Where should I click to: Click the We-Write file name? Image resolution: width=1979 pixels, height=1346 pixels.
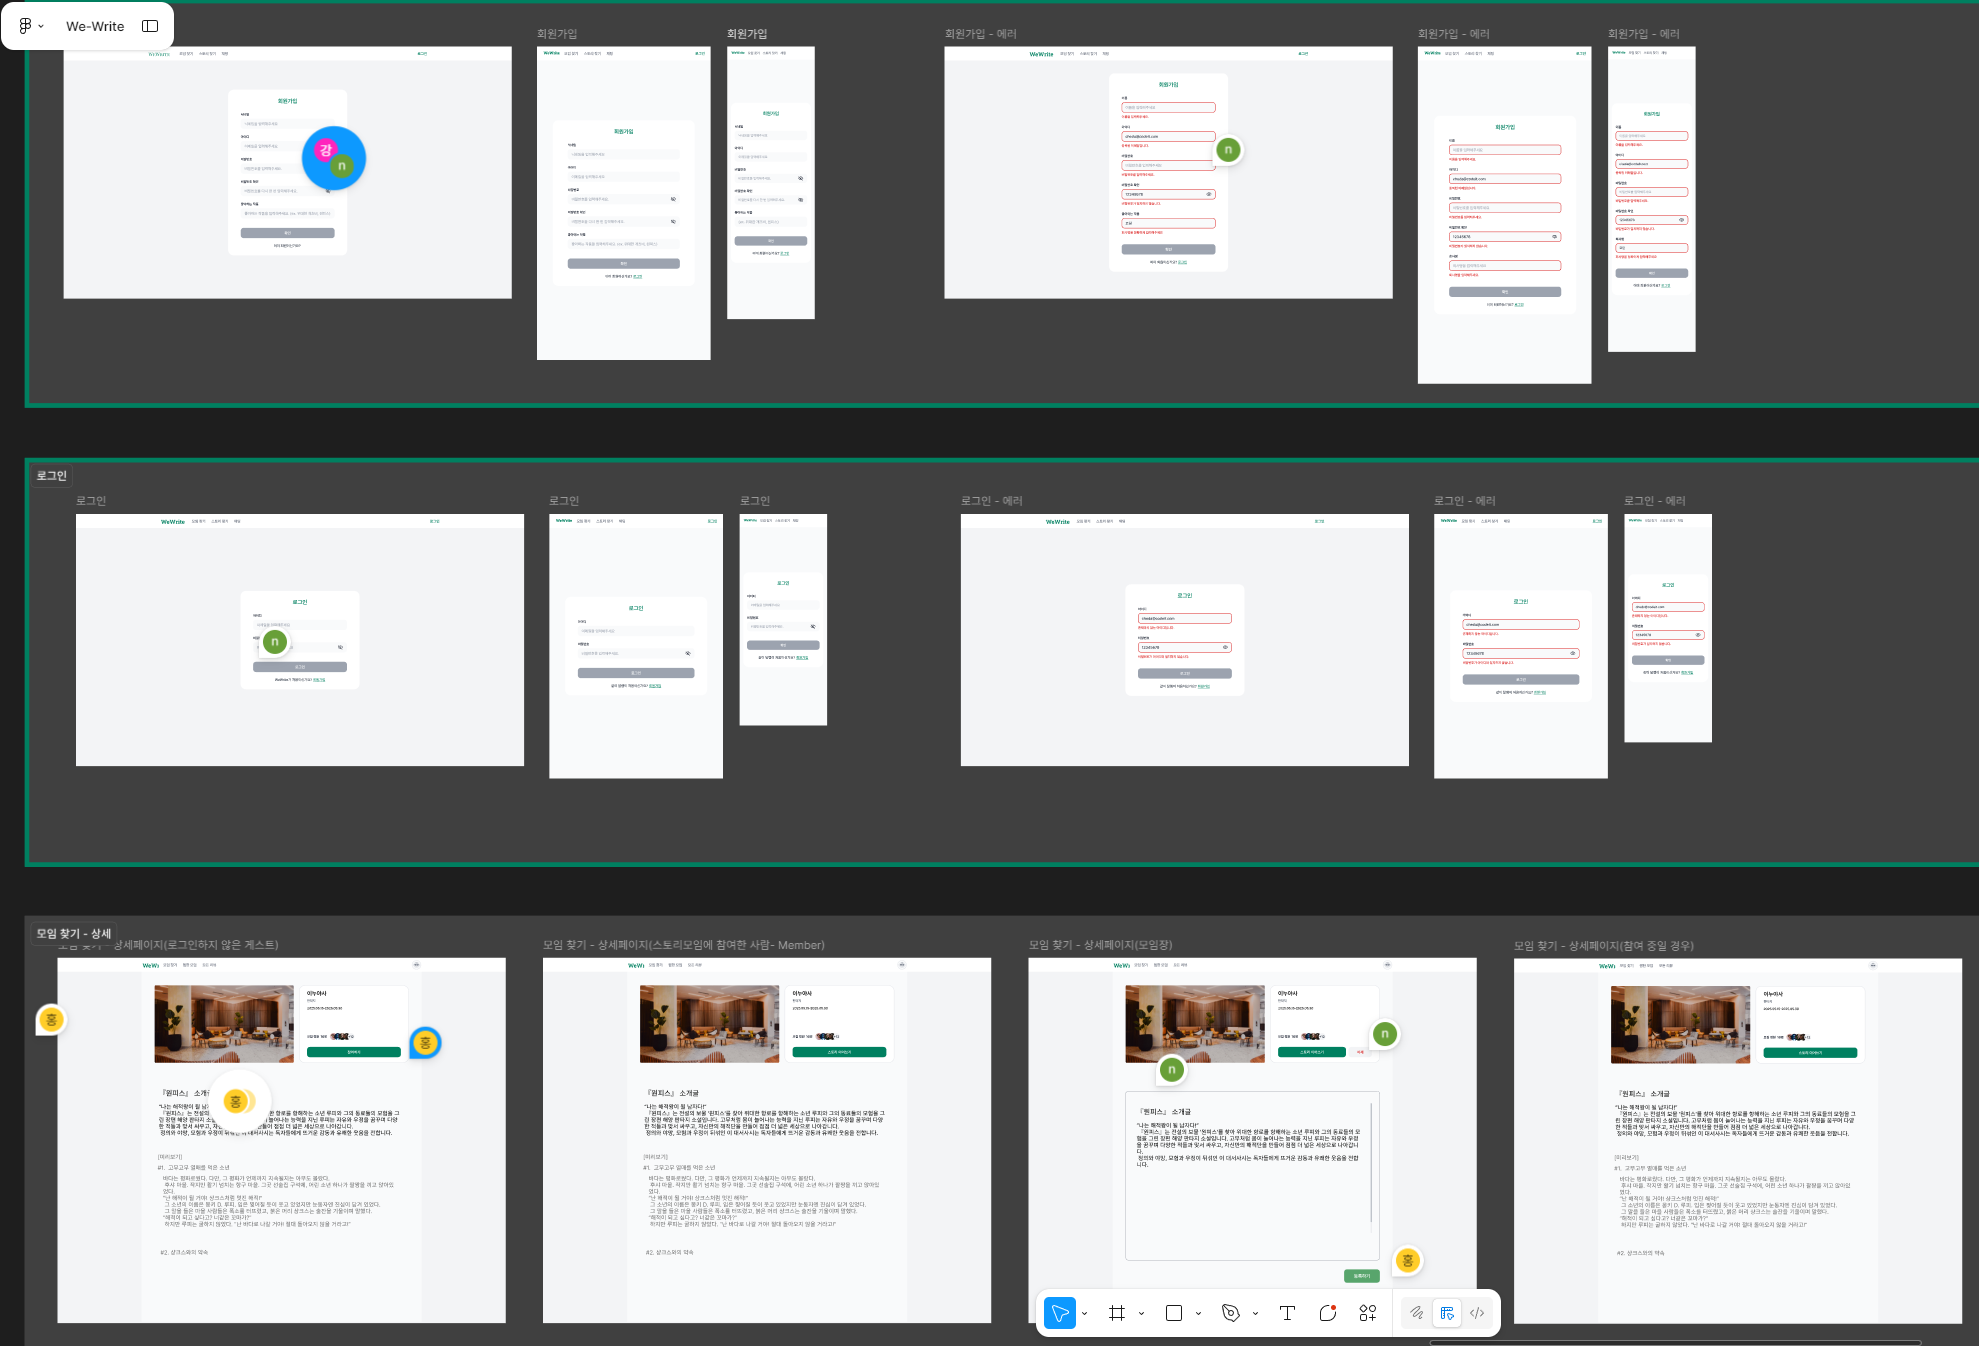(x=95, y=26)
